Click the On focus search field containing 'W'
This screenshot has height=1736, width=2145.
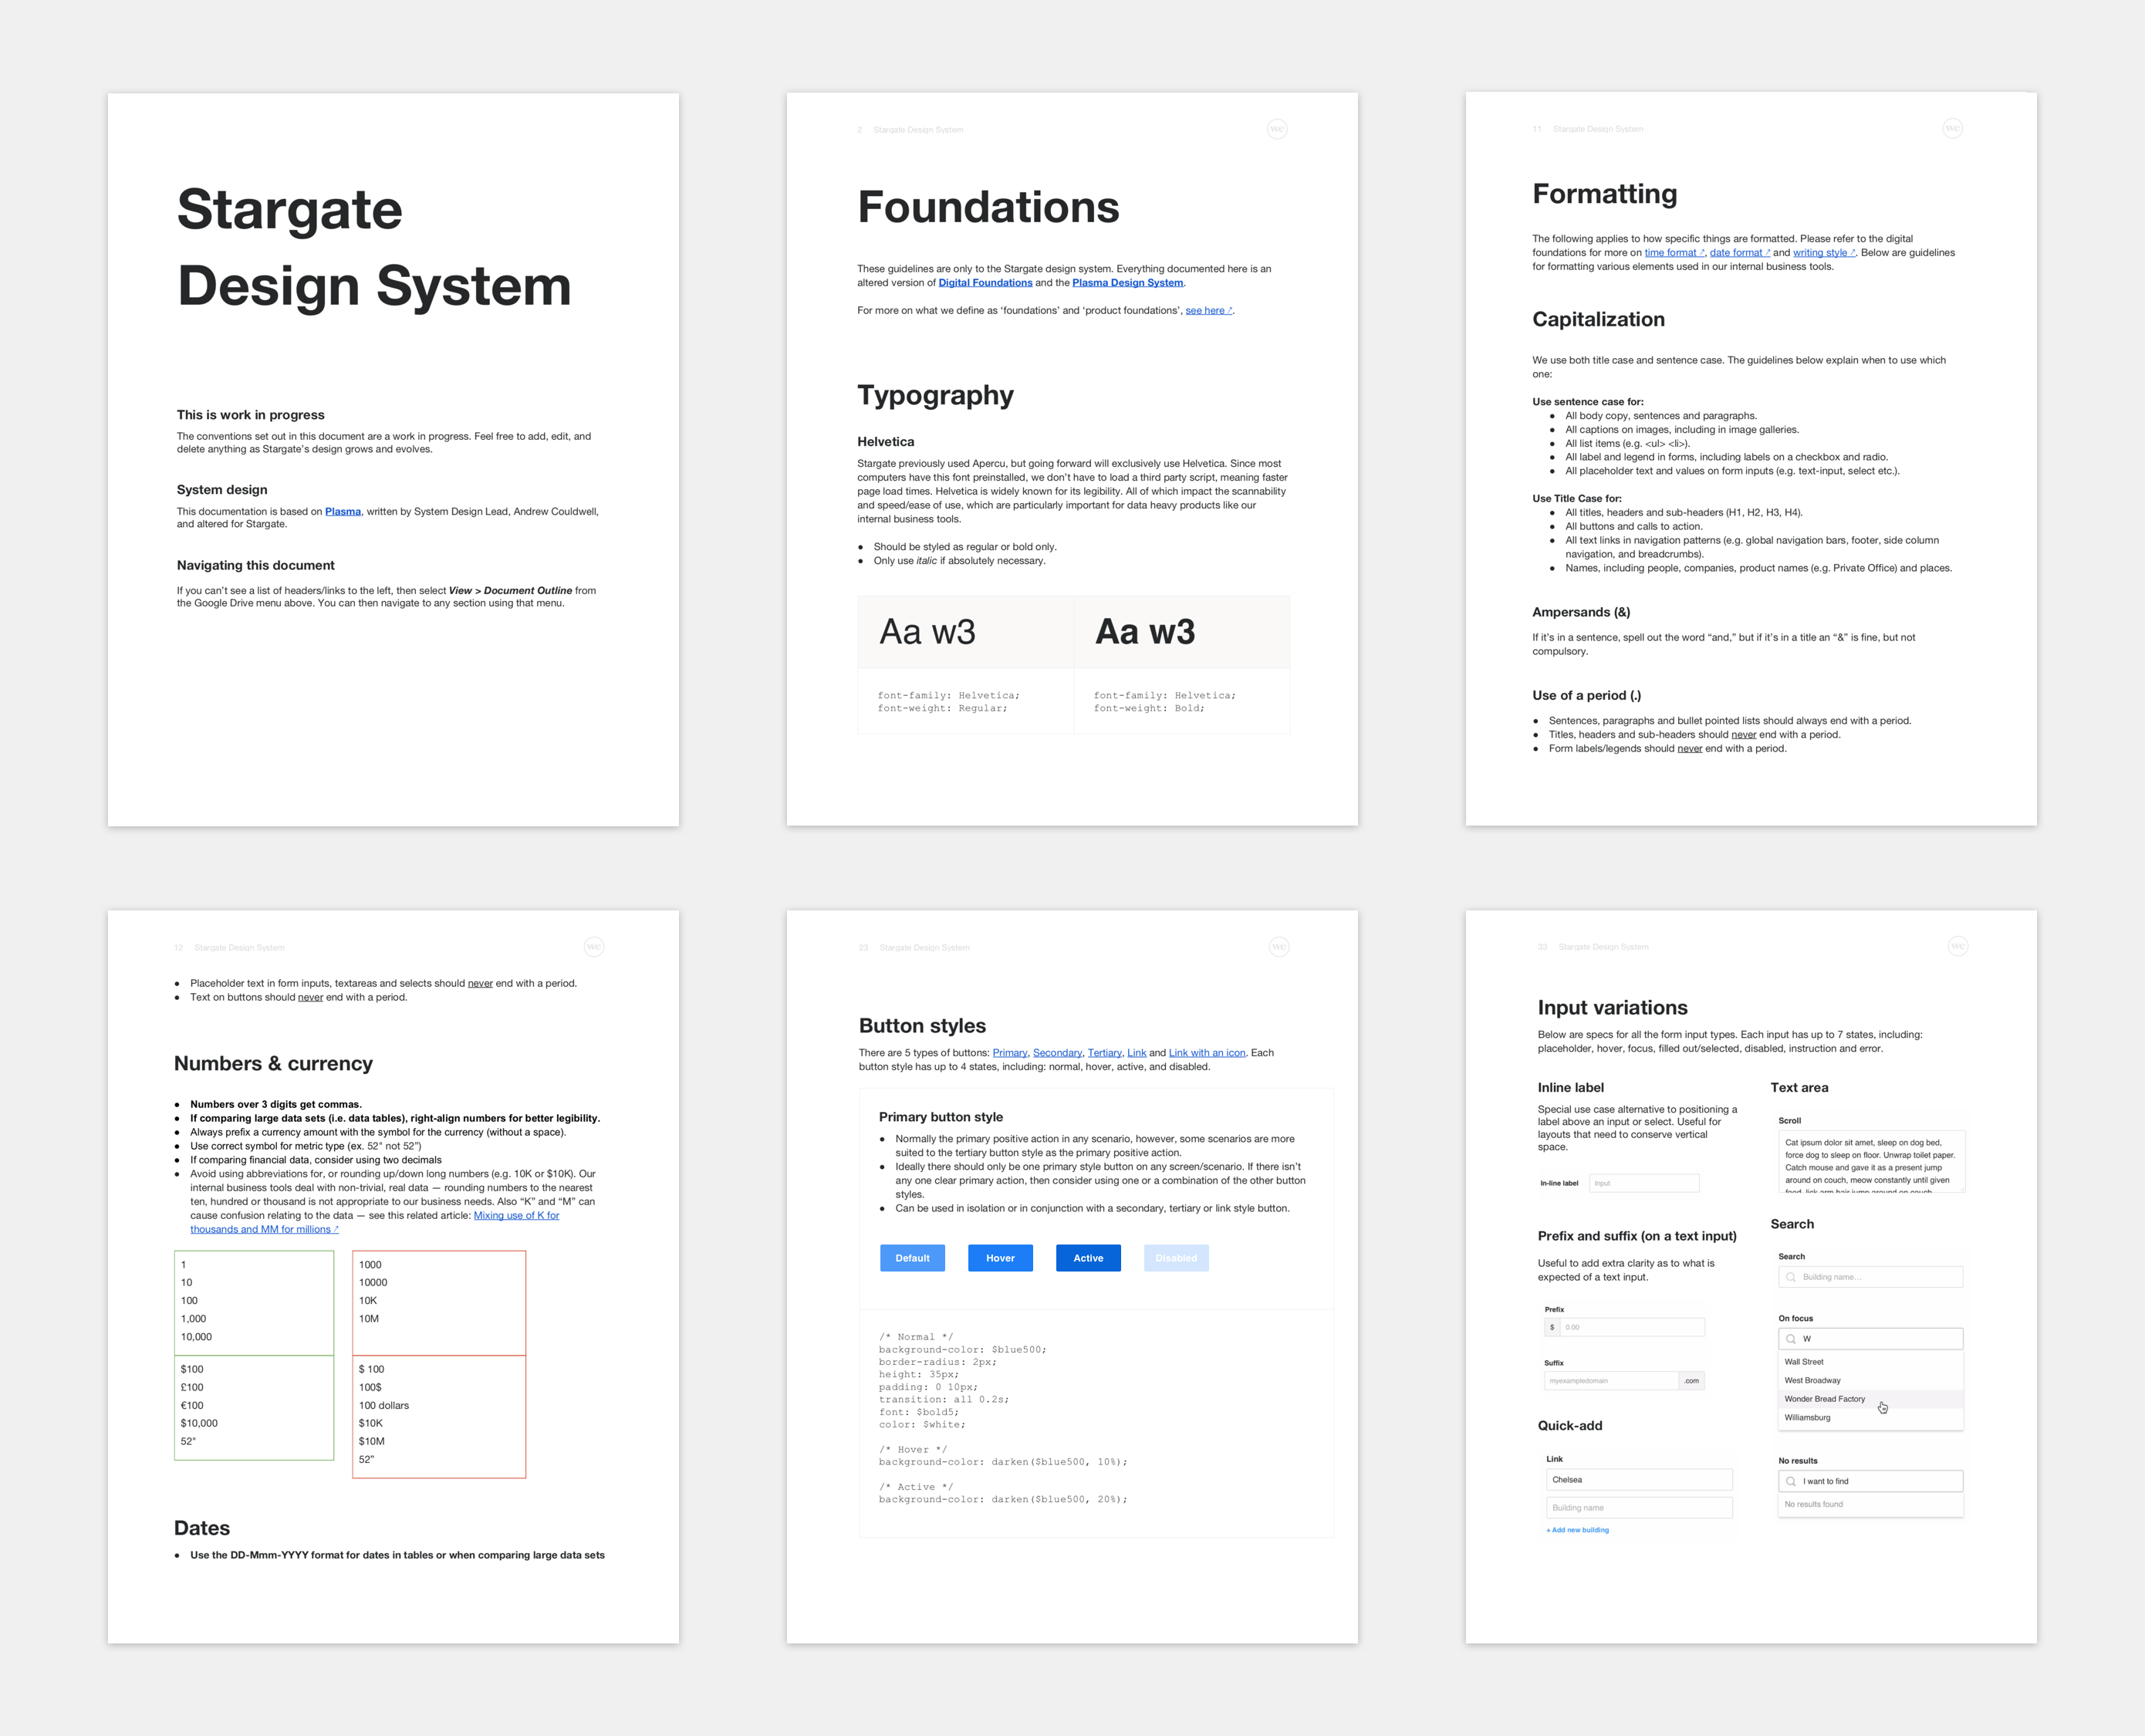click(1870, 1339)
